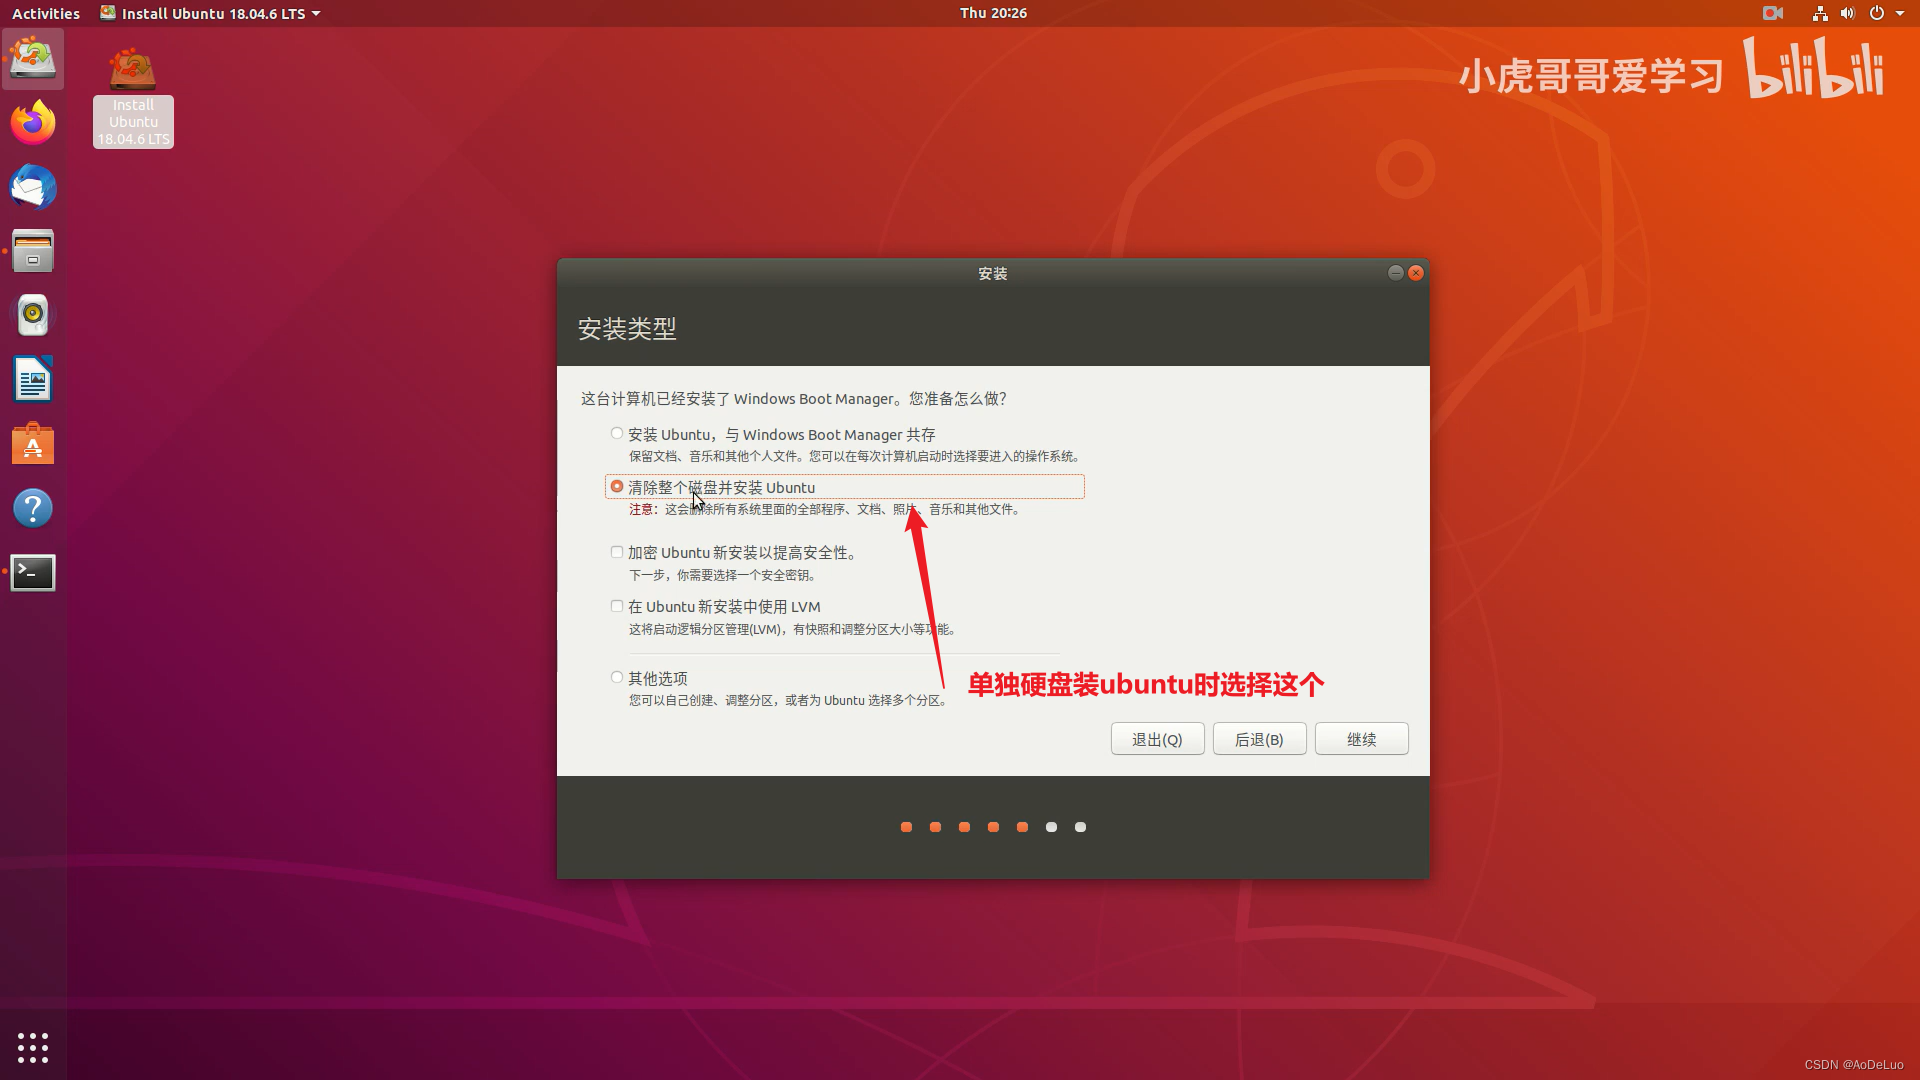The height and width of the screenshot is (1080, 1920).
Task: Open the Thu 20:26 clock calendar
Action: tap(993, 13)
